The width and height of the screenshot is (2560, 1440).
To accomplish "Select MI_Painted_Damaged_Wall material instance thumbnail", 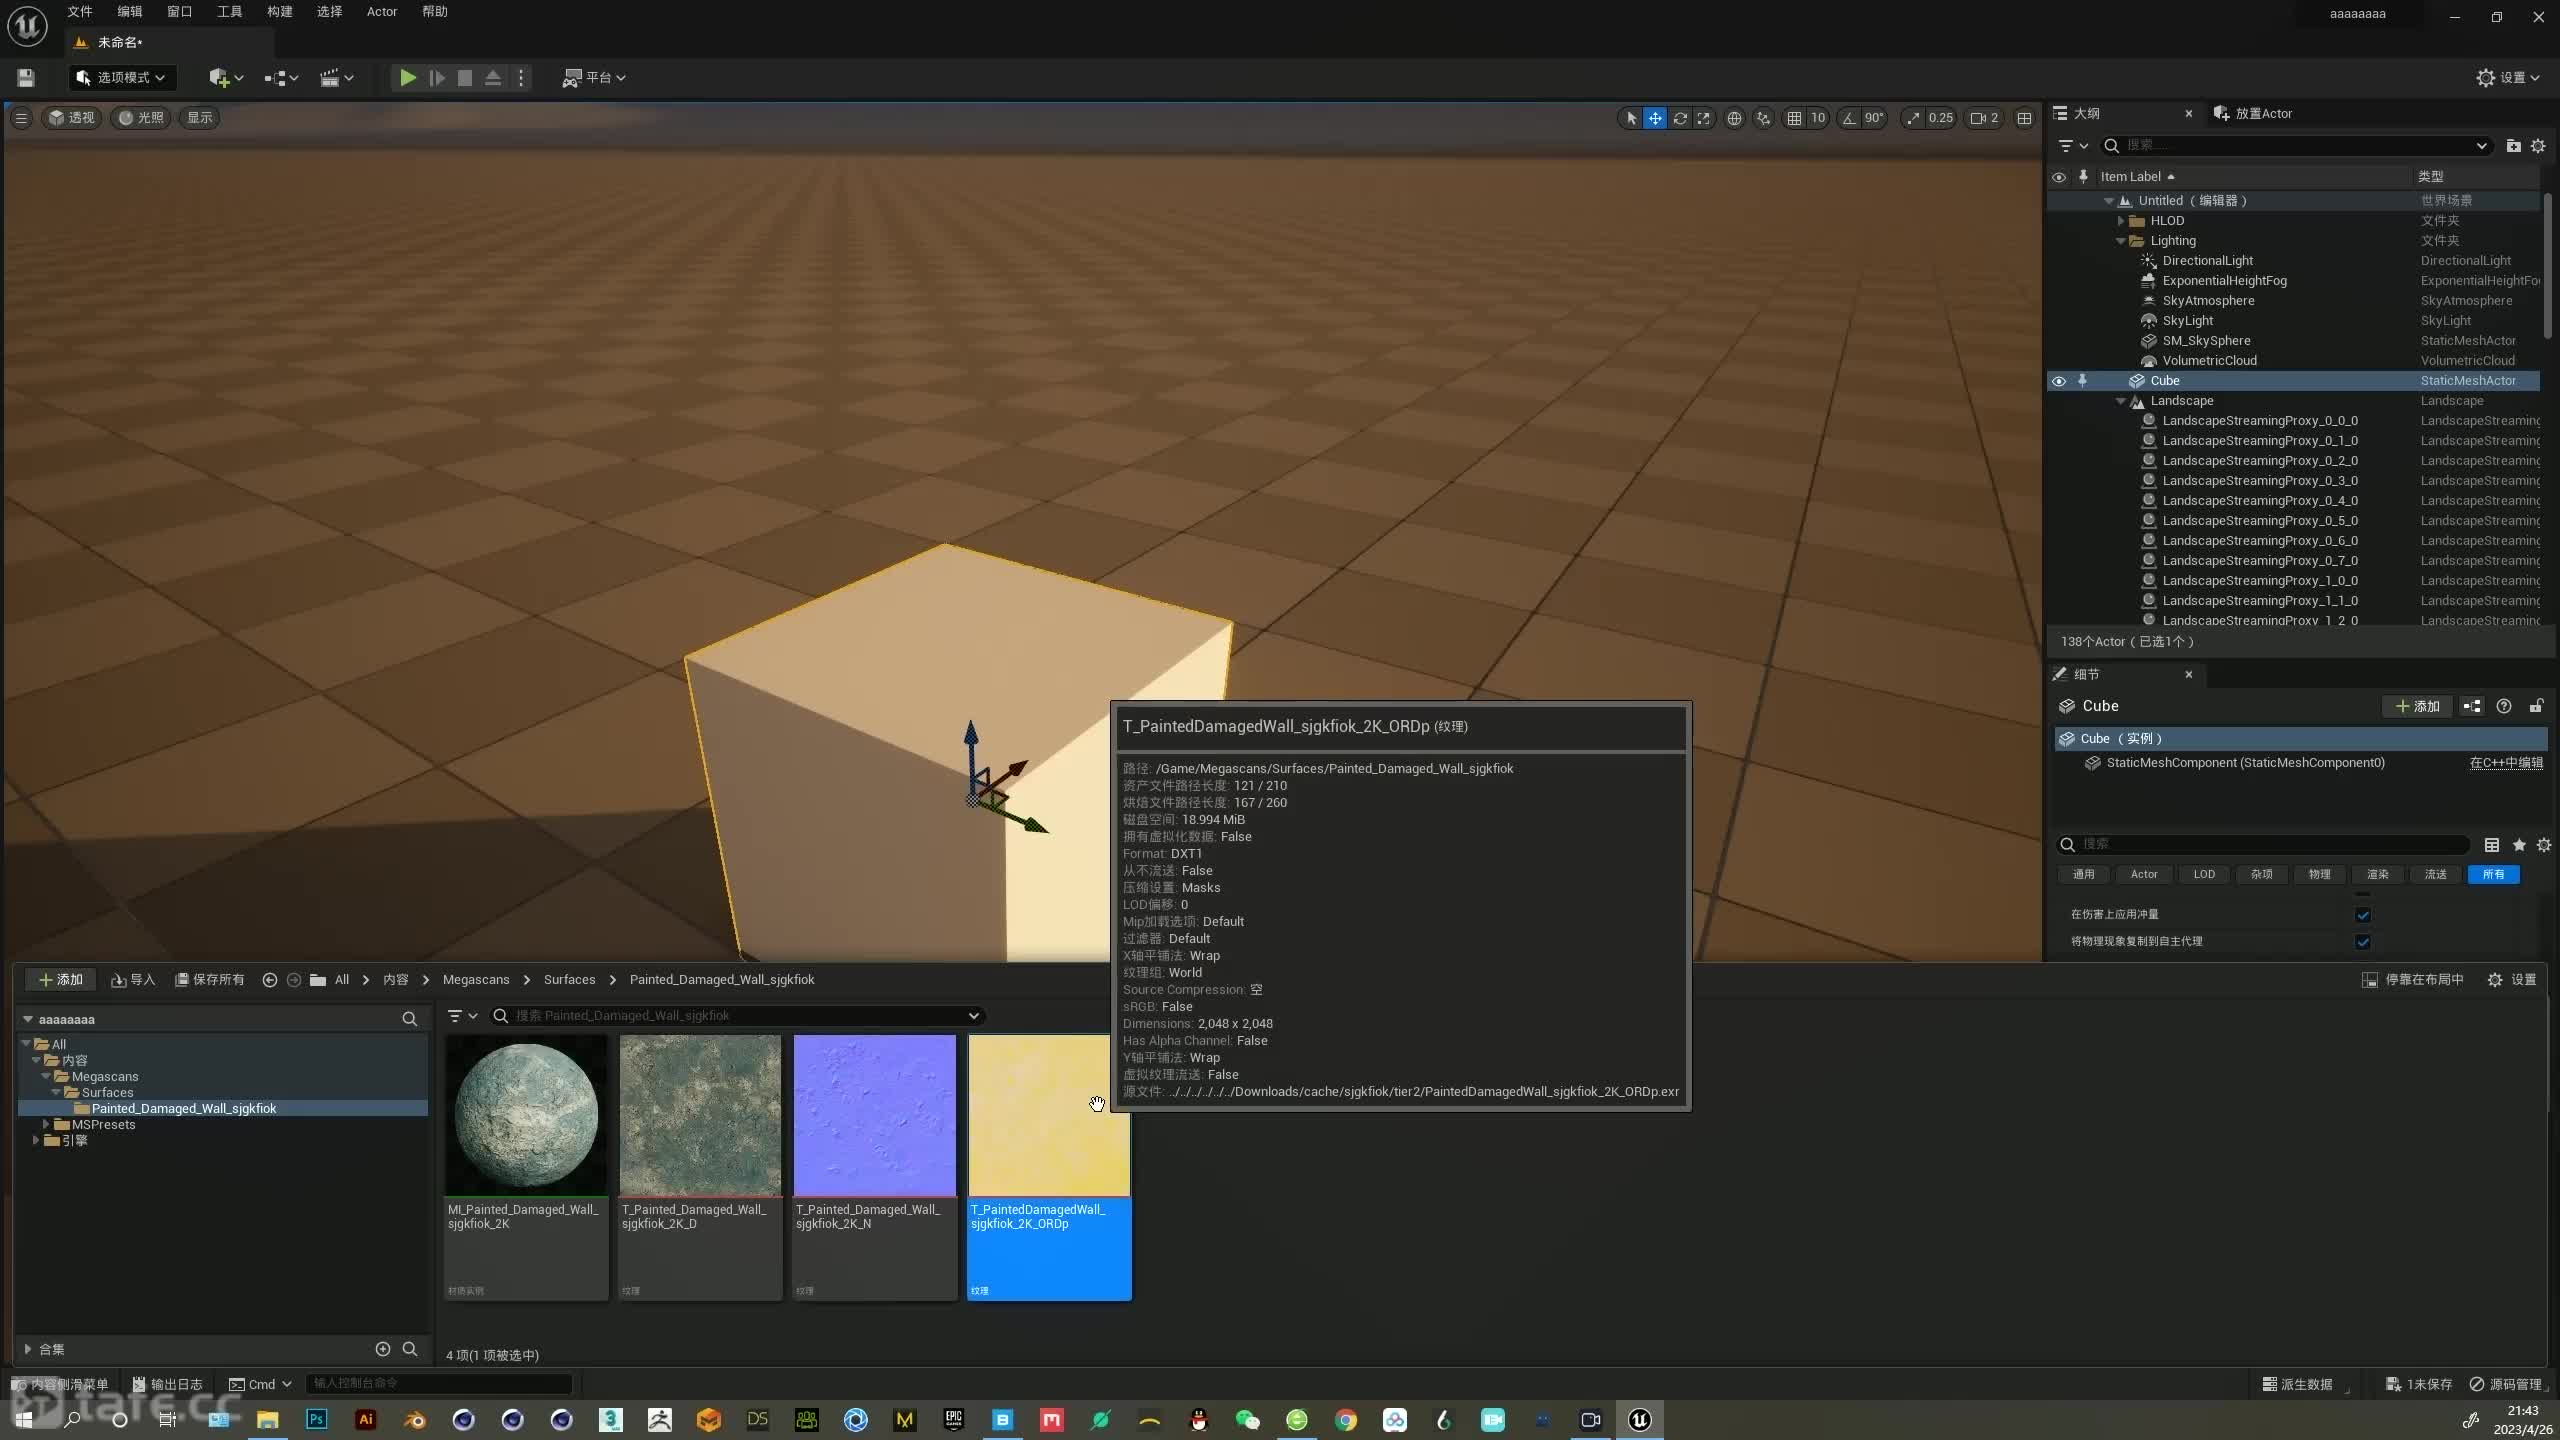I will click(526, 1115).
